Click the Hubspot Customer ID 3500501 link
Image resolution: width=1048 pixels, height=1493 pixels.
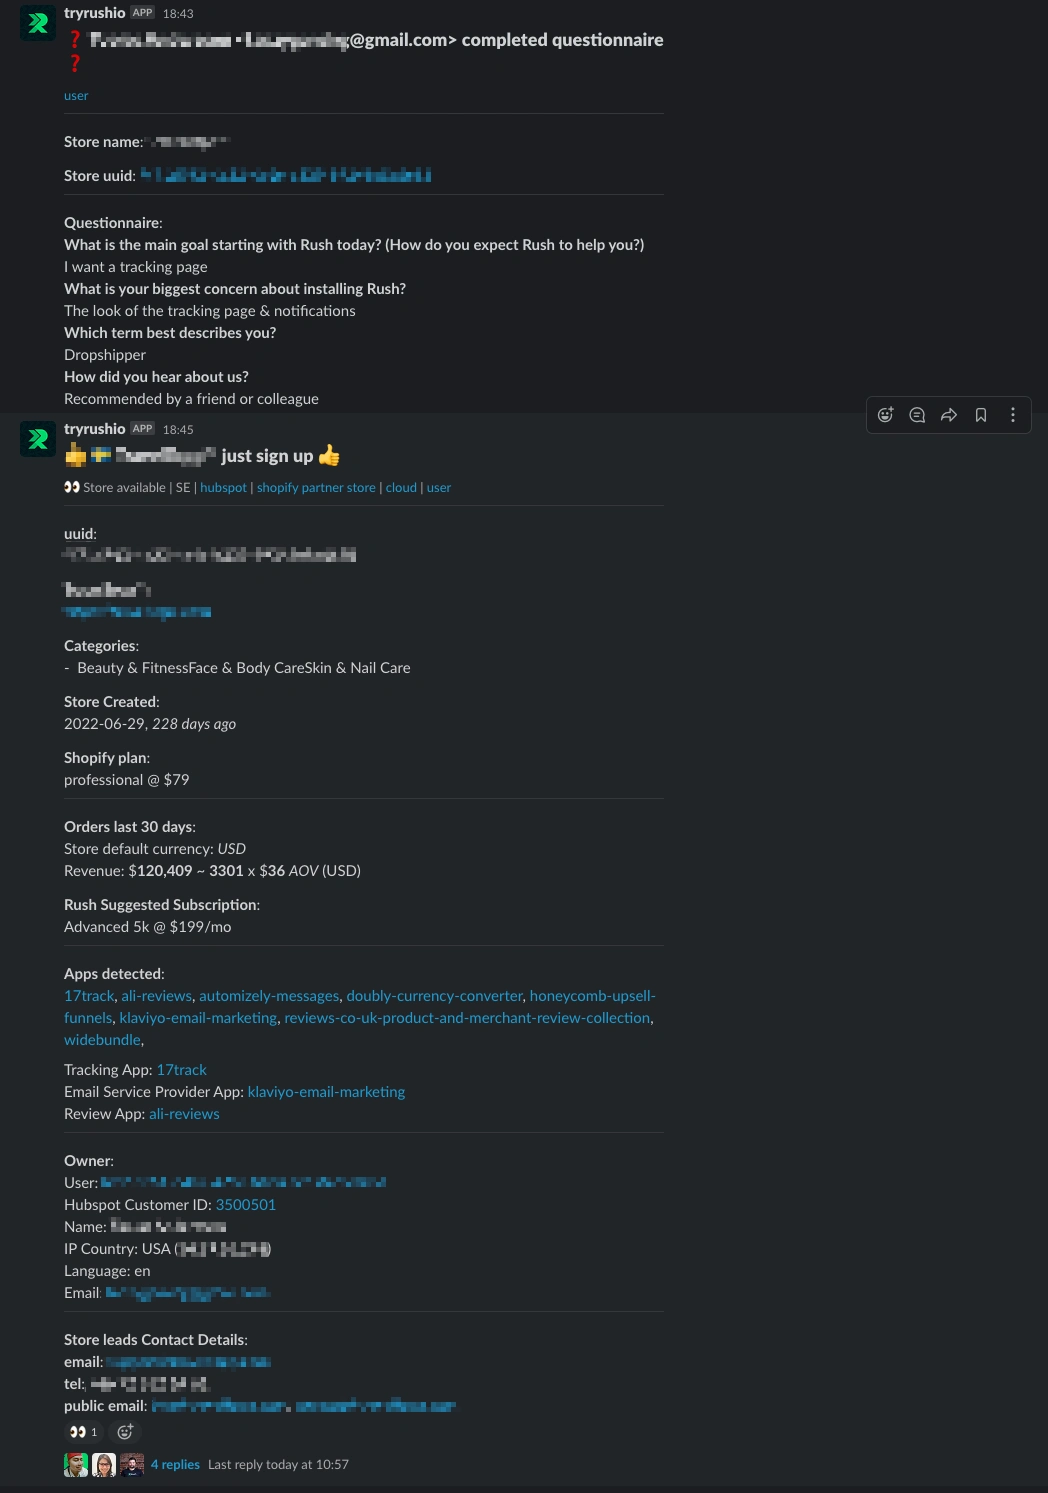pos(245,1204)
